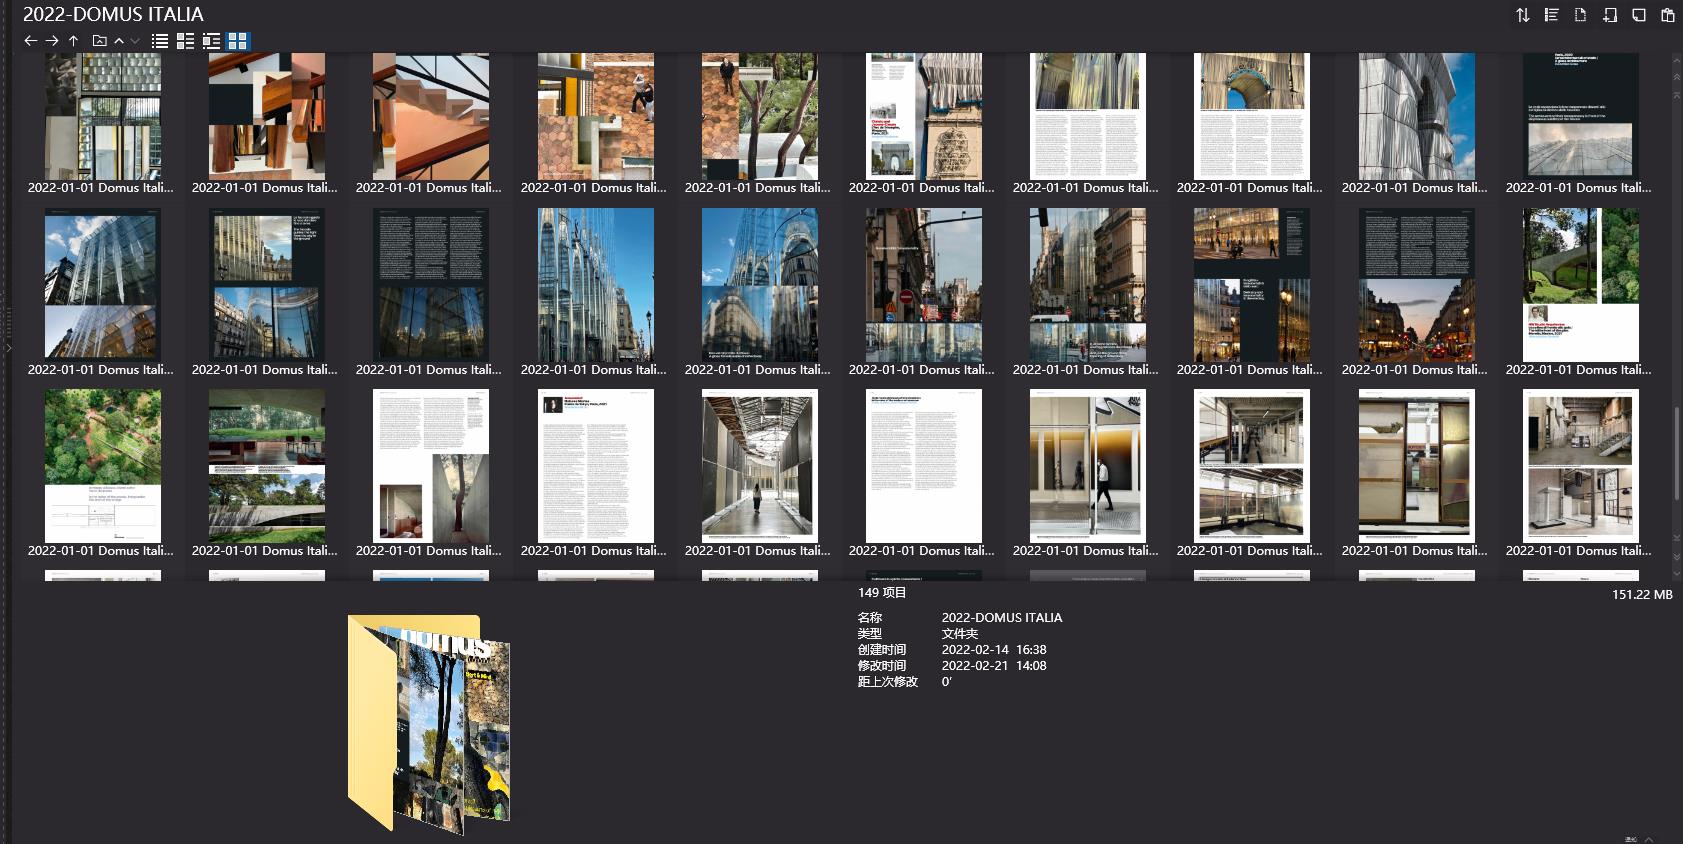Viewport: 1683px width, 844px height.
Task: Select the green lawn page with portrait photo
Action: (x=1580, y=285)
